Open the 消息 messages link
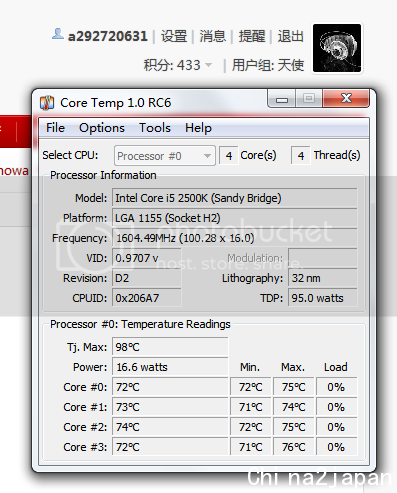The width and height of the screenshot is (397, 493). coord(213,36)
